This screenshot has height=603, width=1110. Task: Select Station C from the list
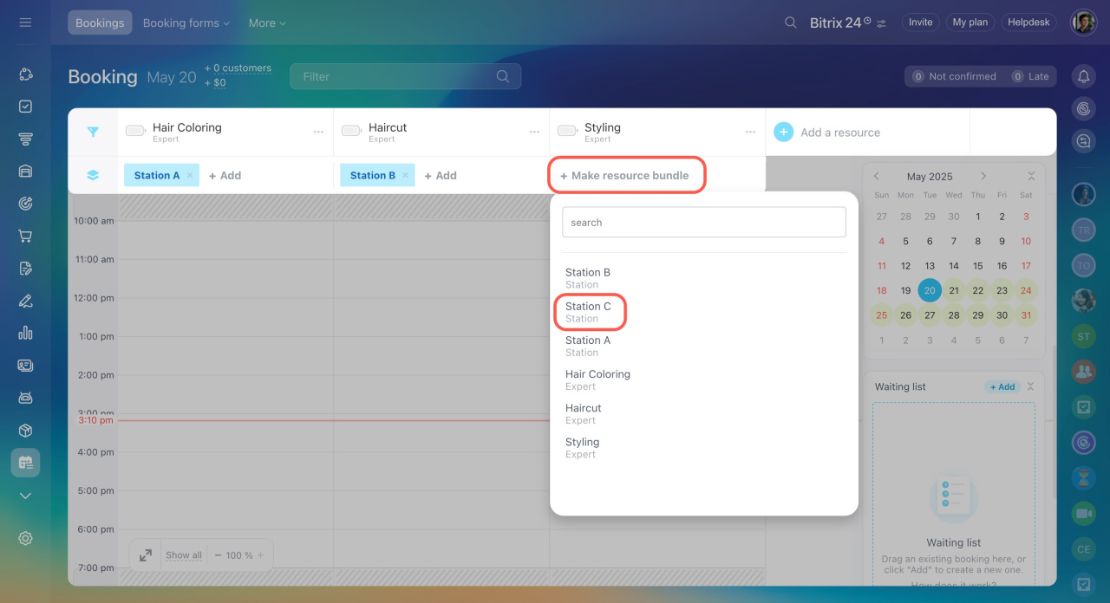[x=590, y=311]
